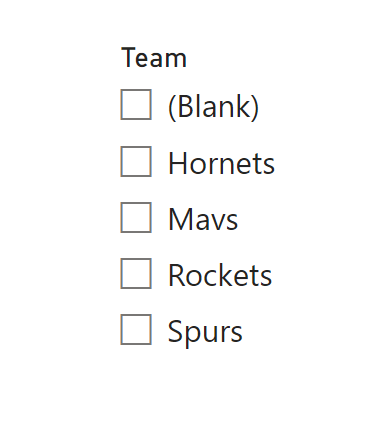Choose the Rockets team word
Screen dimensions: 378x432
coord(220,275)
